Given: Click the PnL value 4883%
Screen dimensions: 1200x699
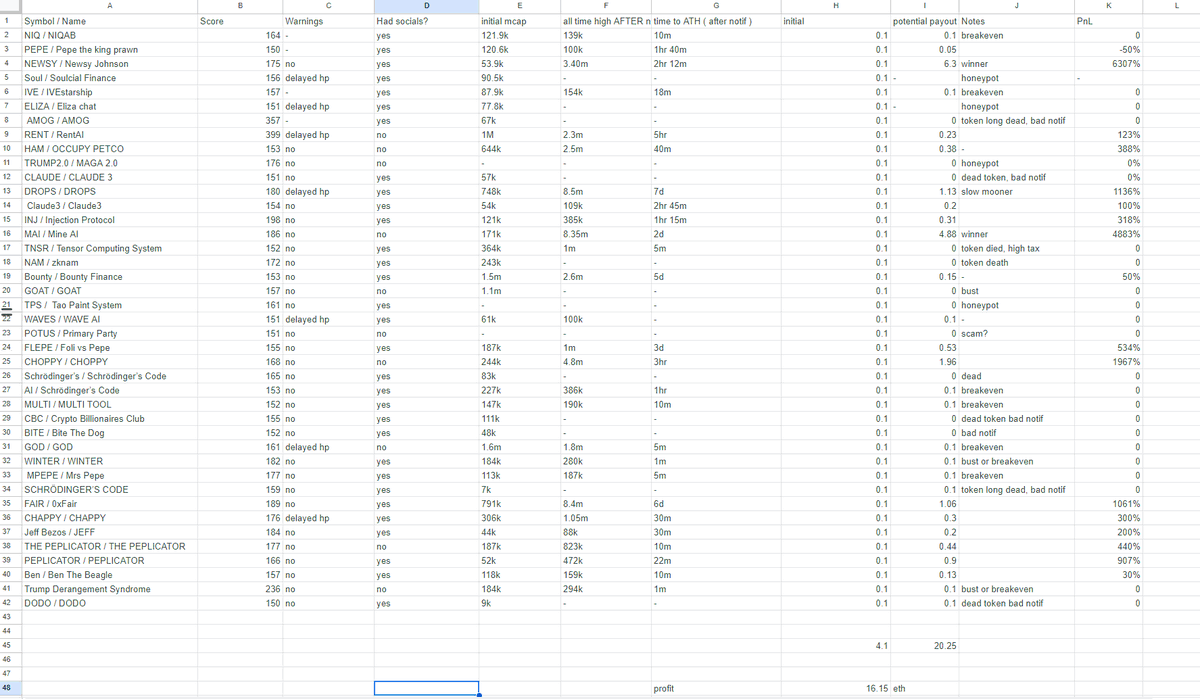Looking at the screenshot, I should (x=1127, y=234).
